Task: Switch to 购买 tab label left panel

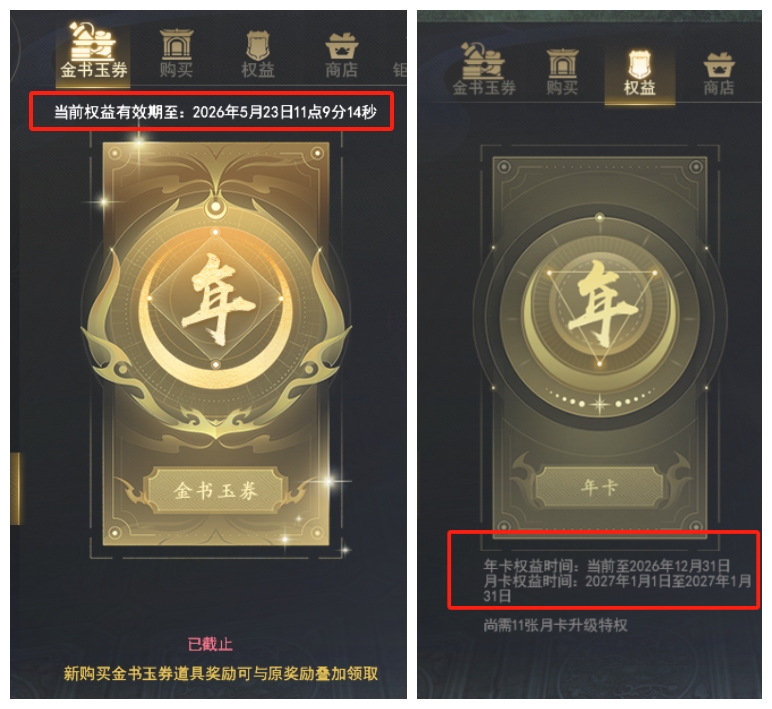Action: point(176,70)
